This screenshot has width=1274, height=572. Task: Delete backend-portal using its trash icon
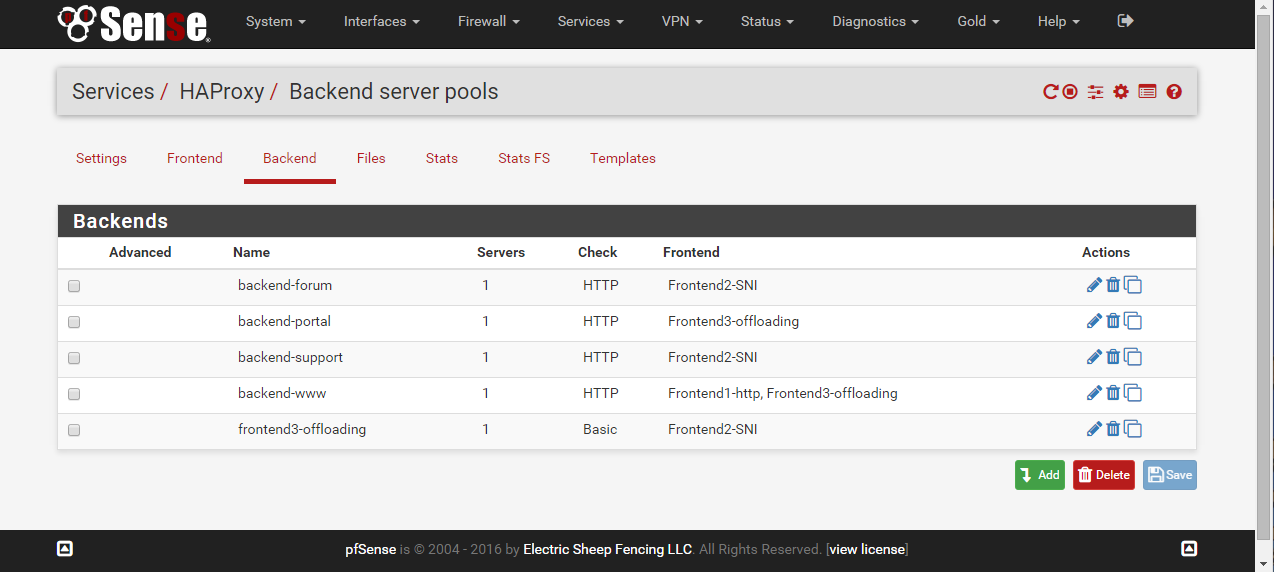1113,321
